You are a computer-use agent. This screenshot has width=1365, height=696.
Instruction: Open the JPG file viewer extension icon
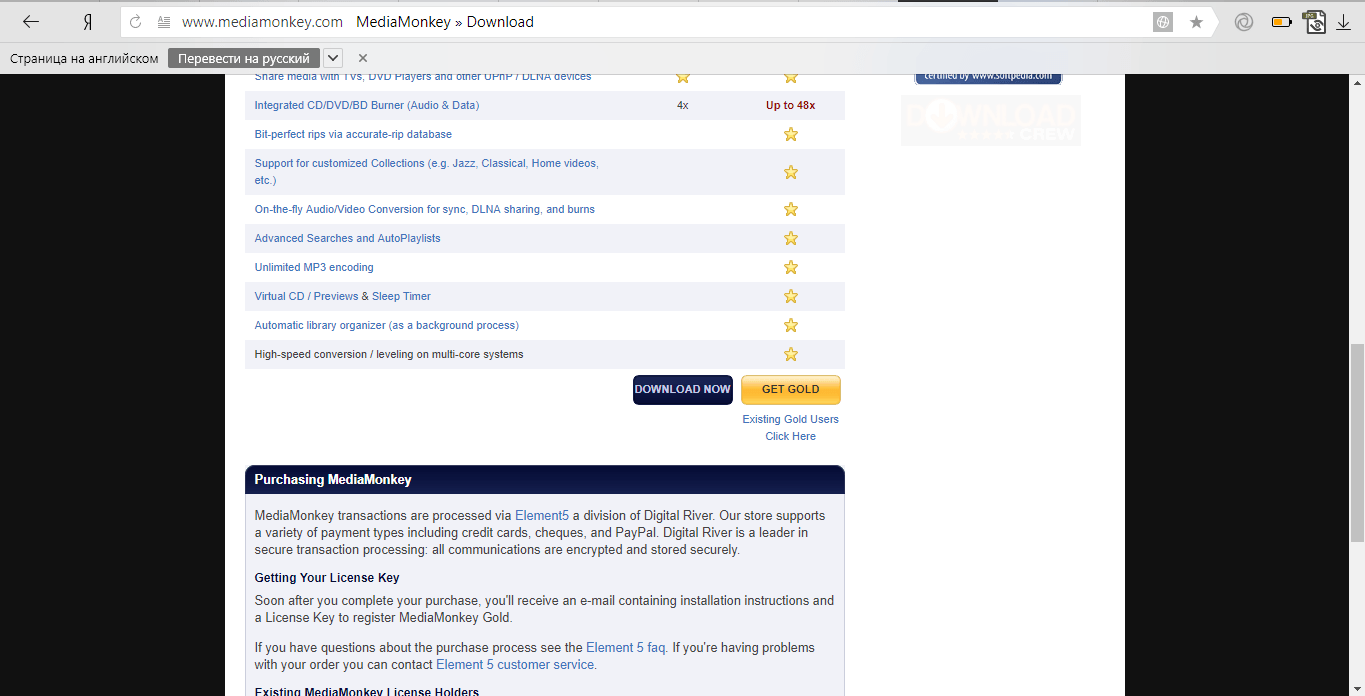tap(1314, 22)
